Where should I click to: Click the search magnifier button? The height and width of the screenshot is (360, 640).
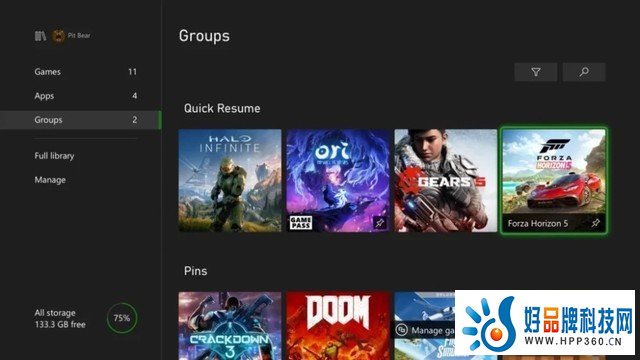pyautogui.click(x=584, y=72)
